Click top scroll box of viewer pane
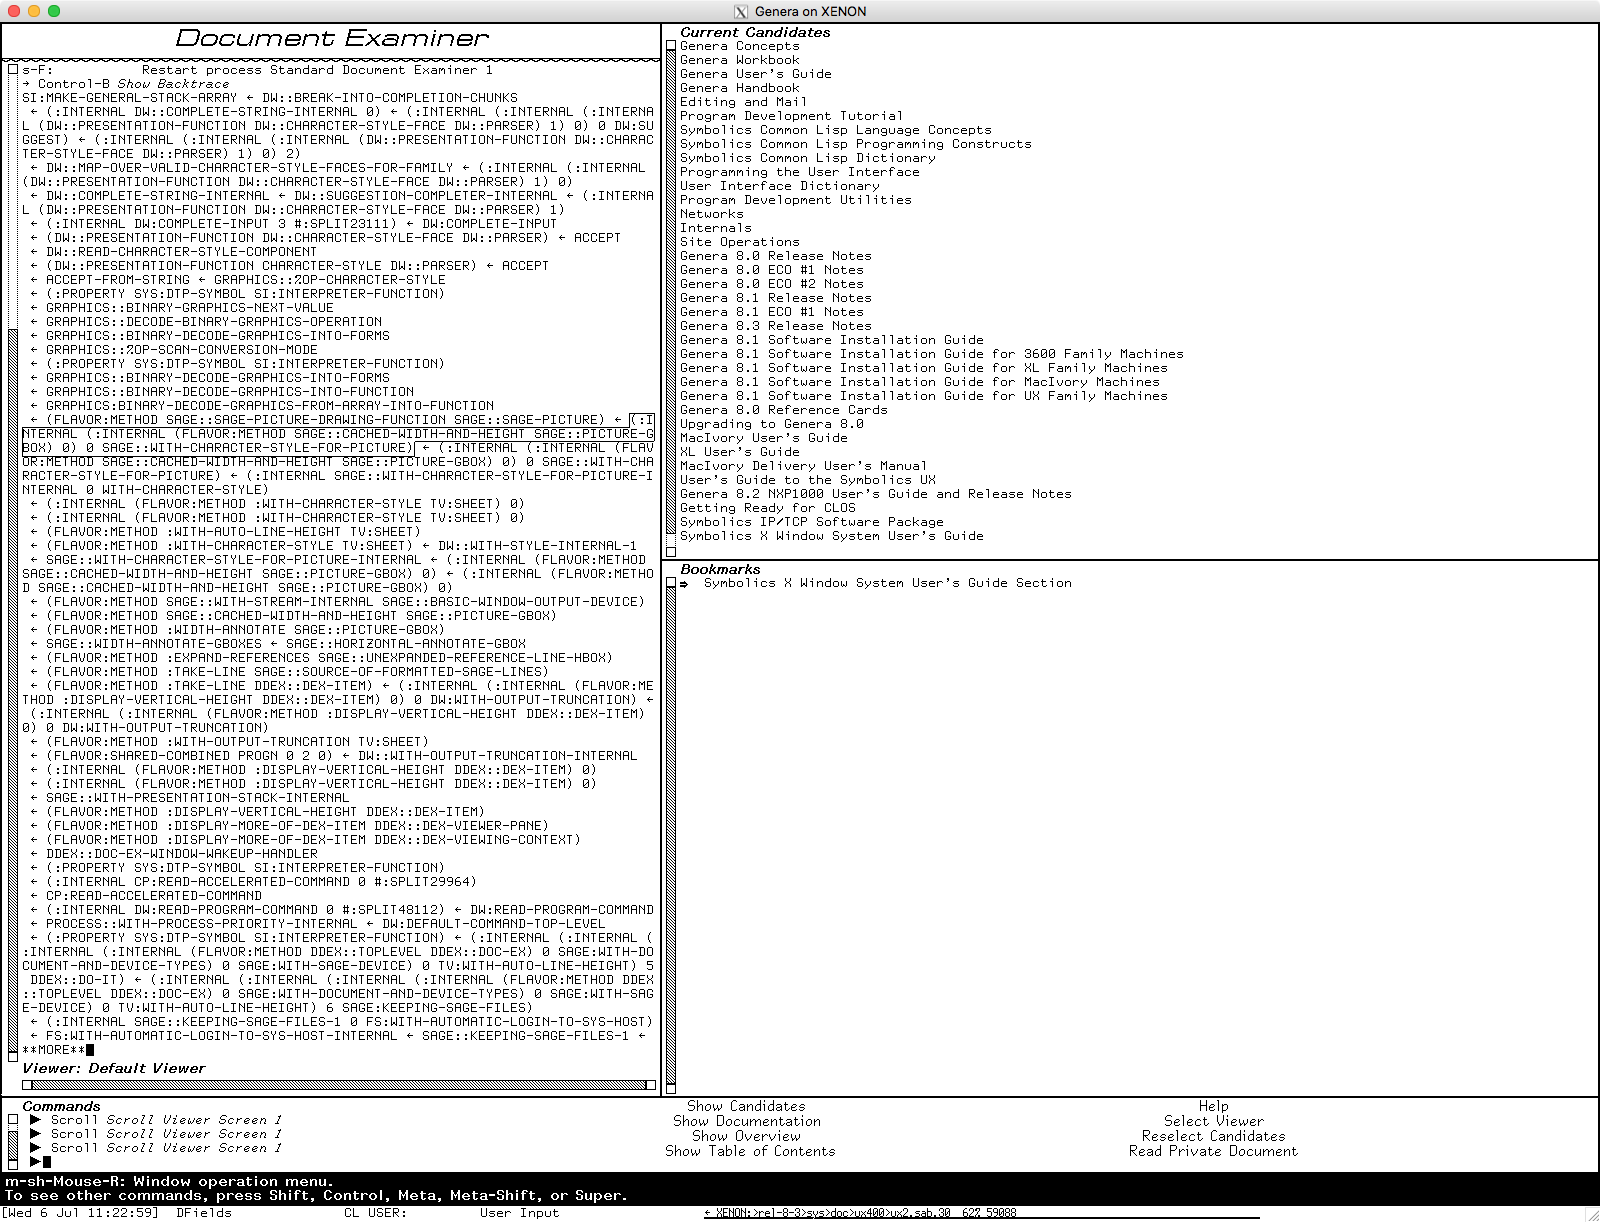 12,70
